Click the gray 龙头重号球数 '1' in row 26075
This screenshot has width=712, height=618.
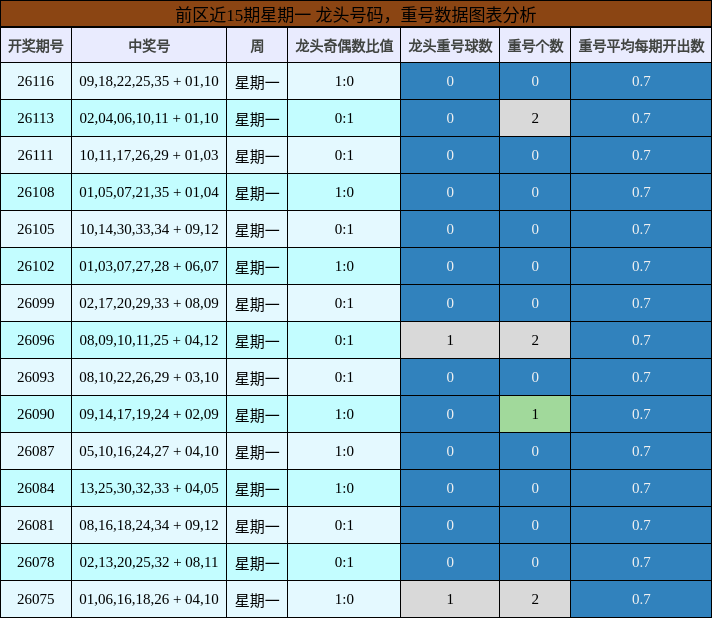[450, 599]
